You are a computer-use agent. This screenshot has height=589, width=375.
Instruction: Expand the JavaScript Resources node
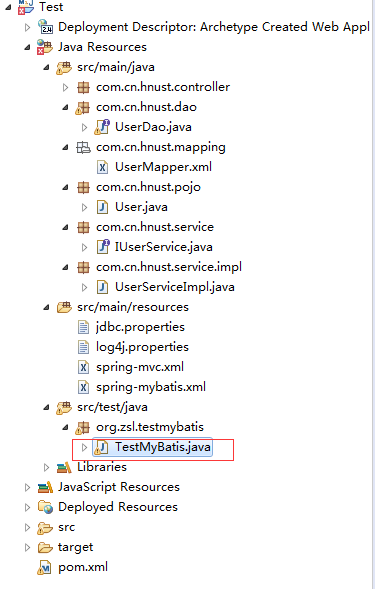[x=27, y=487]
